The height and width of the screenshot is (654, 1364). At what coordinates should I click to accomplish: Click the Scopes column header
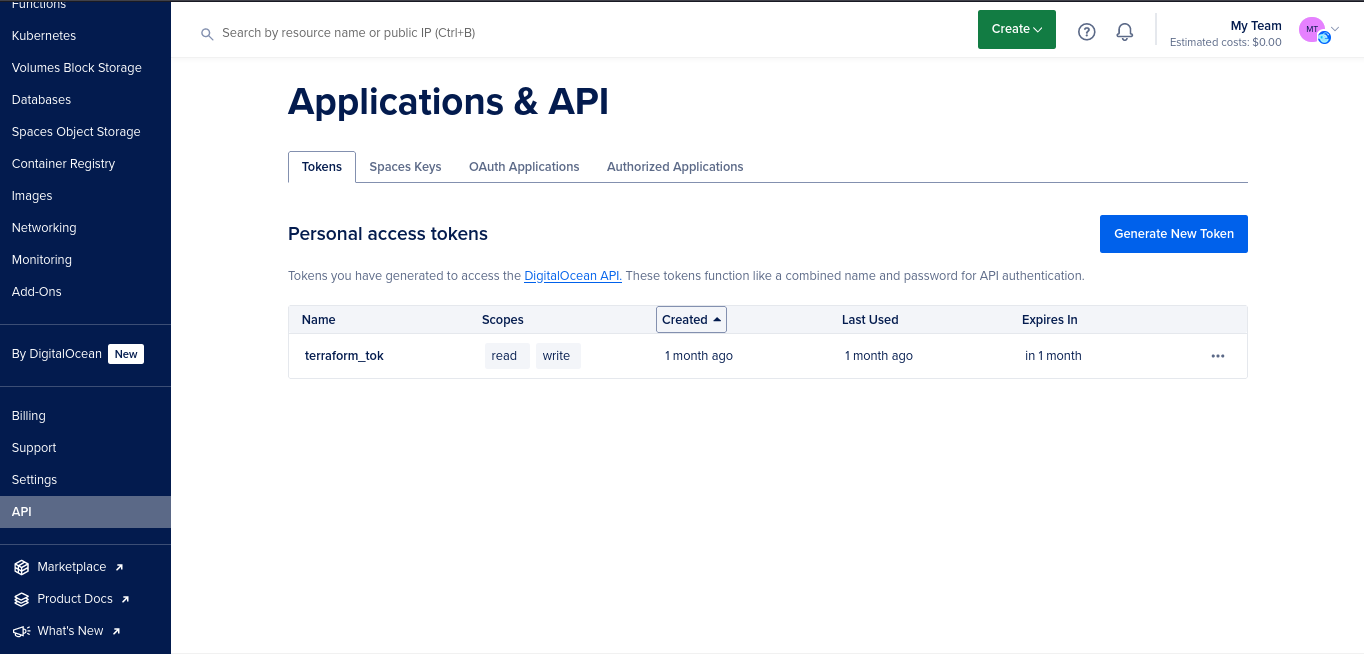click(x=503, y=320)
